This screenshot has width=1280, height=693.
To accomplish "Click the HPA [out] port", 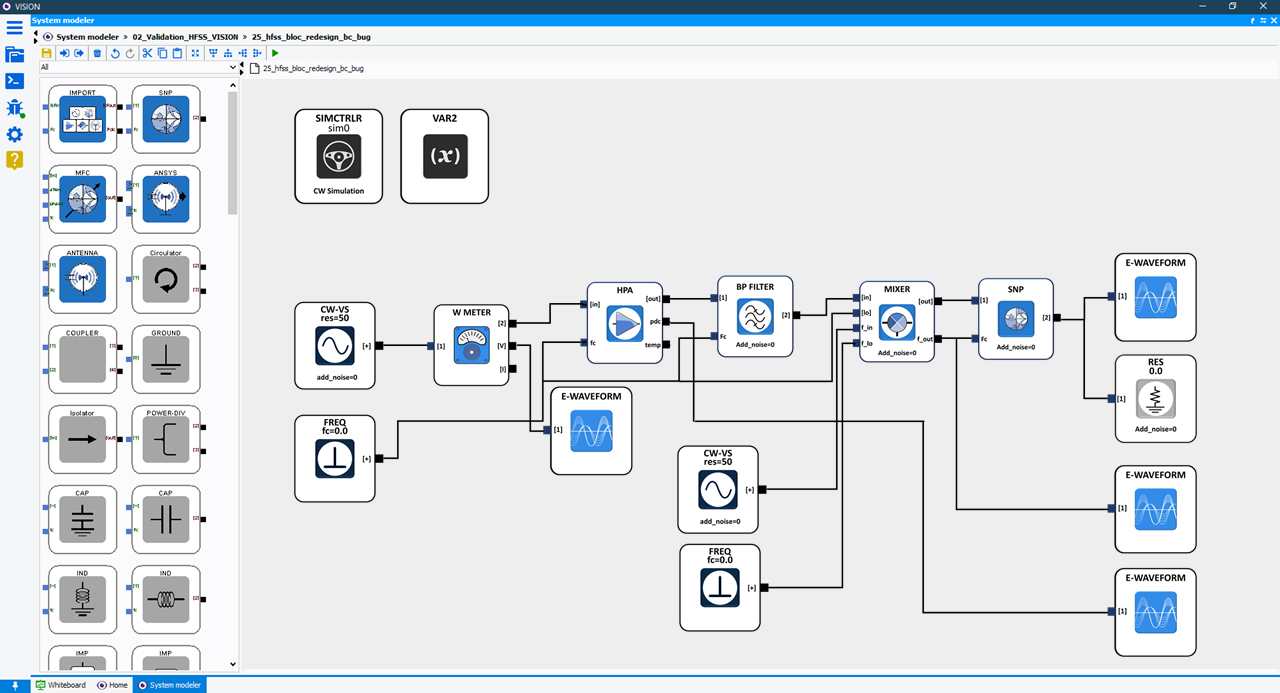I will [667, 298].
